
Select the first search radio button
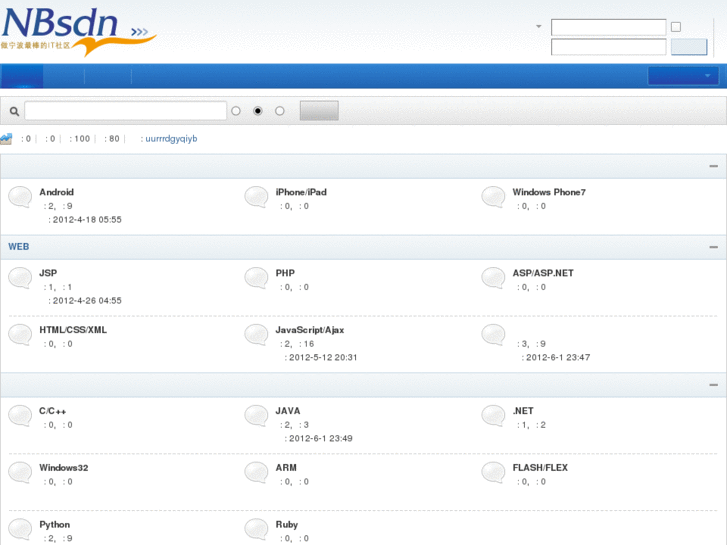coord(236,111)
